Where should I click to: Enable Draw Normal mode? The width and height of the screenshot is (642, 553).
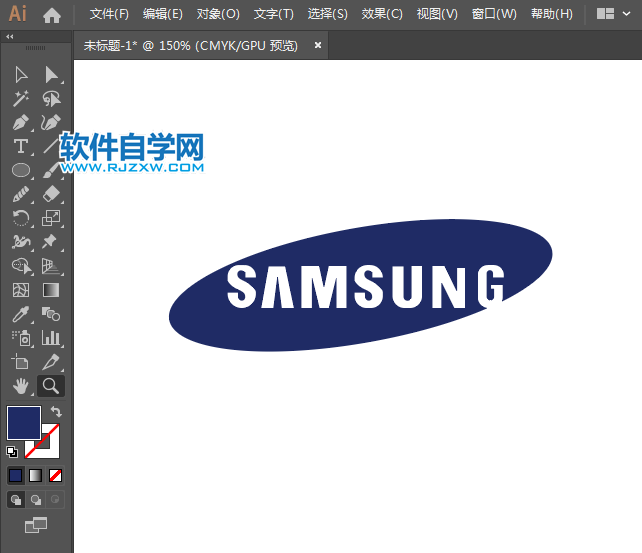(16, 499)
